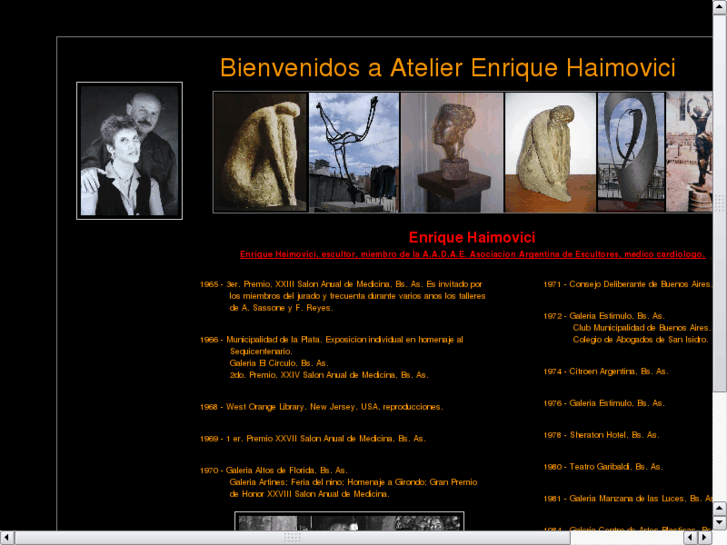
Task: Click the 2do. Premio XXIV Salon line
Action: (329, 375)
